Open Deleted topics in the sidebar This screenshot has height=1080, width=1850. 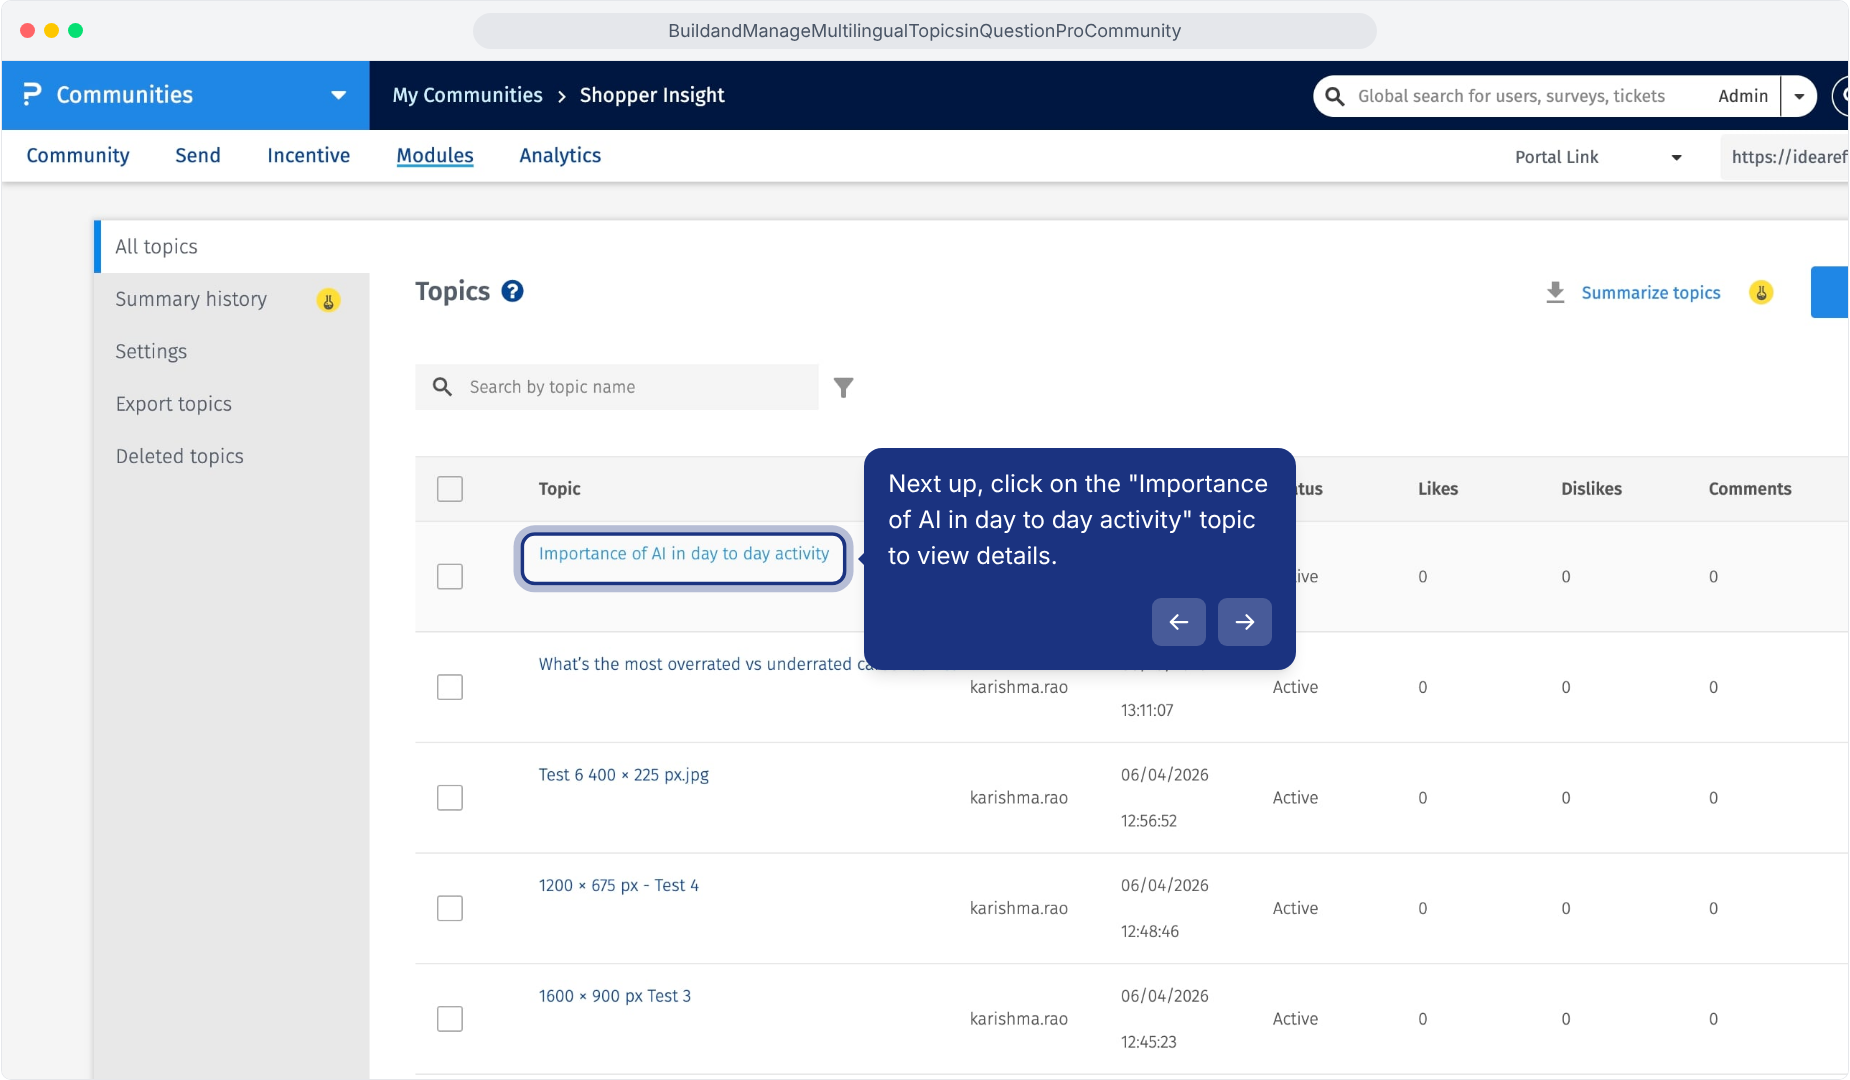(x=180, y=456)
